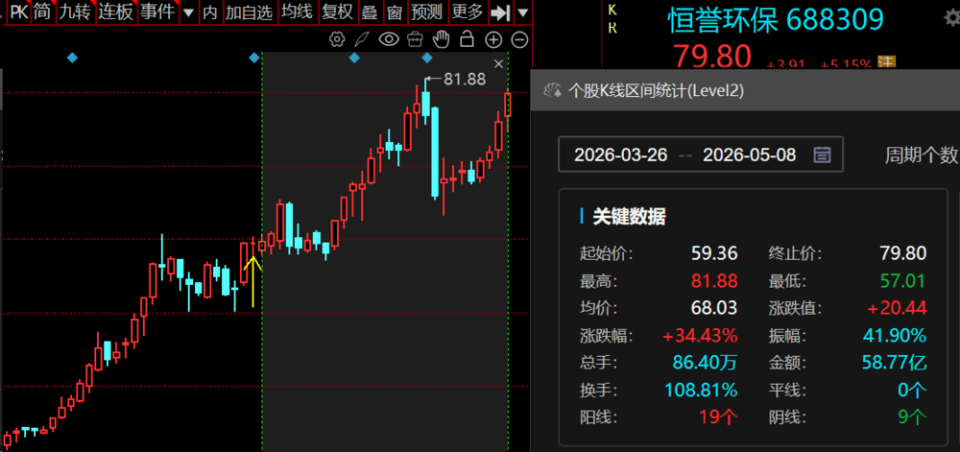Select the hand pan tool
The height and width of the screenshot is (452, 960).
[441, 40]
